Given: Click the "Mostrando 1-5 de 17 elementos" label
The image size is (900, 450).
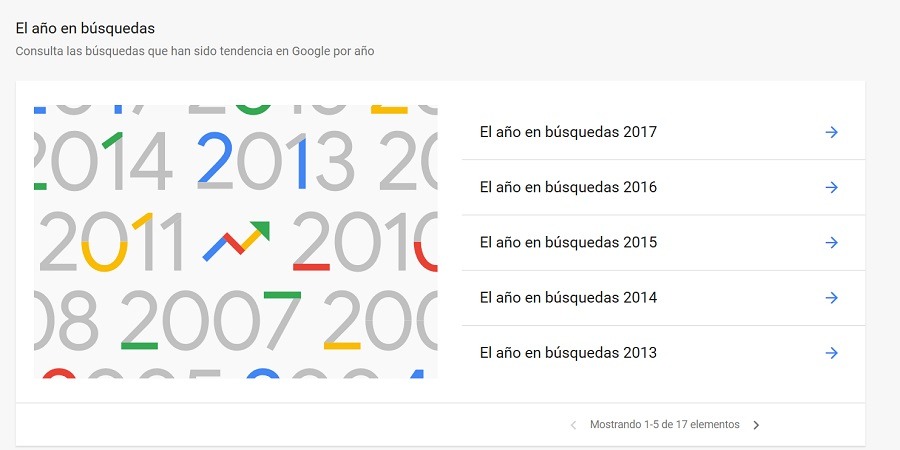Looking at the screenshot, I should coord(665,425).
